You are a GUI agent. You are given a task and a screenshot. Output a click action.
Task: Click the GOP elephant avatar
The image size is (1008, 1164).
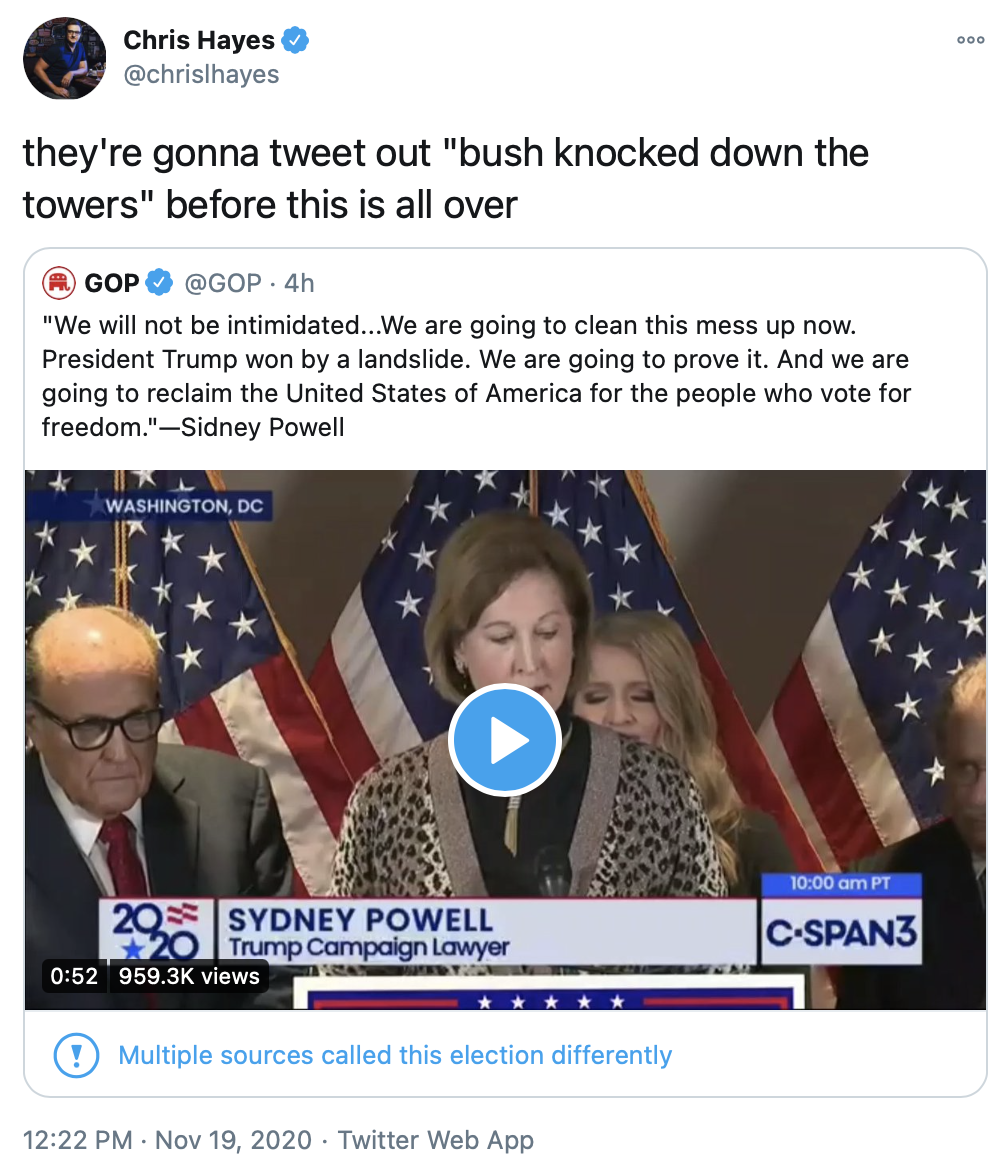[x=60, y=283]
